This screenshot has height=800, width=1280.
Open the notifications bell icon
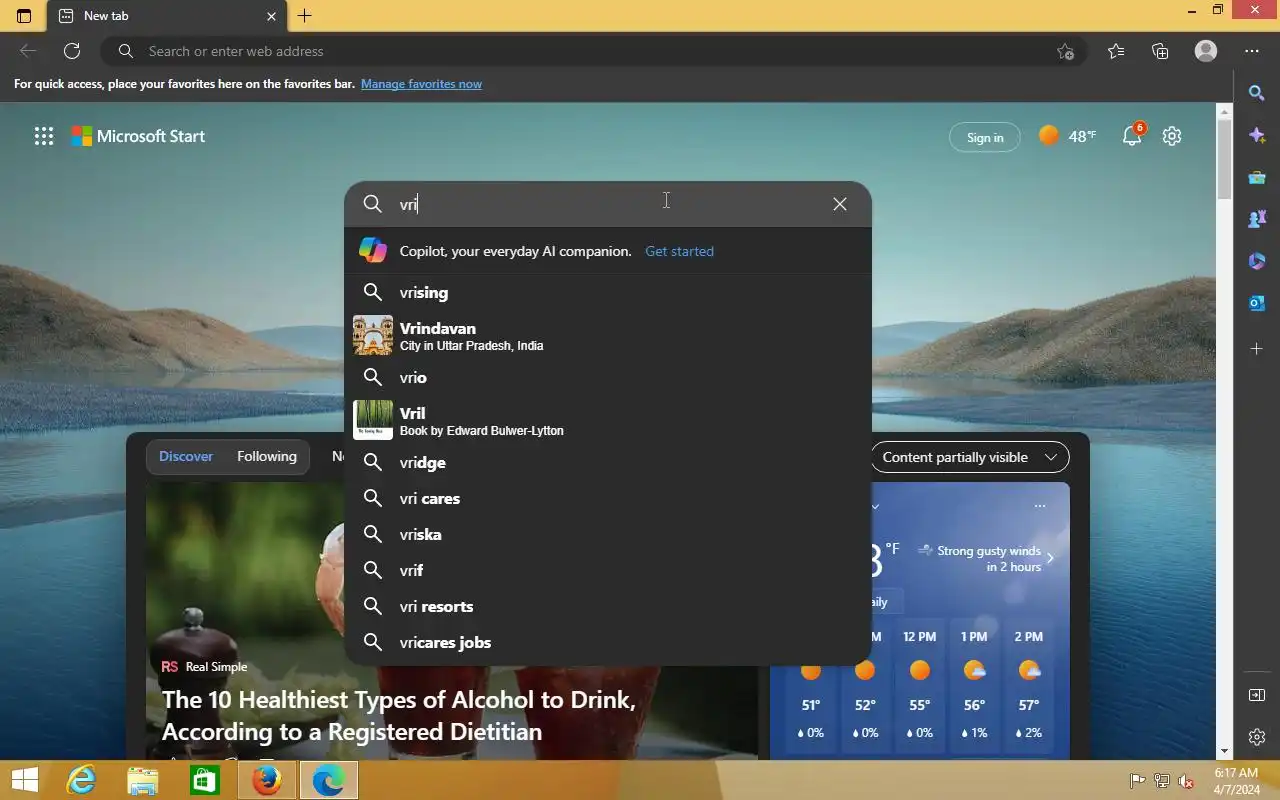1133,136
